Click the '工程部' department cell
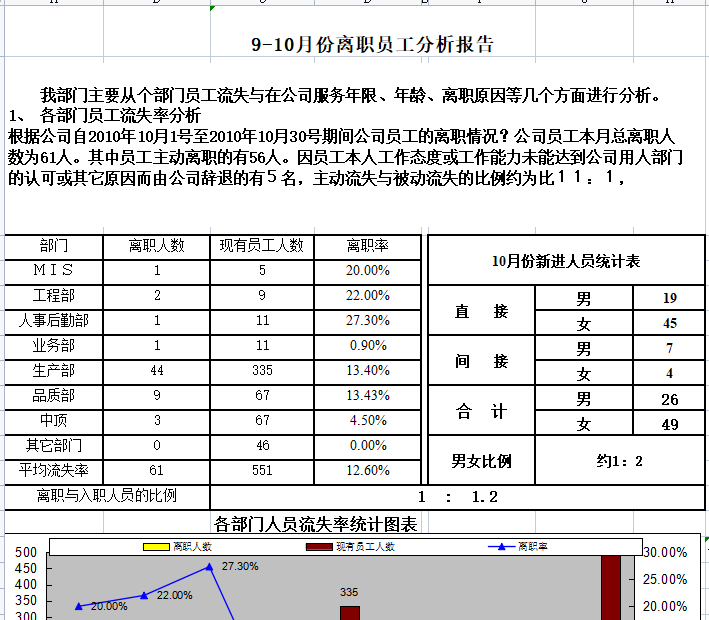Viewport: 709px width, 620px height. coord(54,297)
